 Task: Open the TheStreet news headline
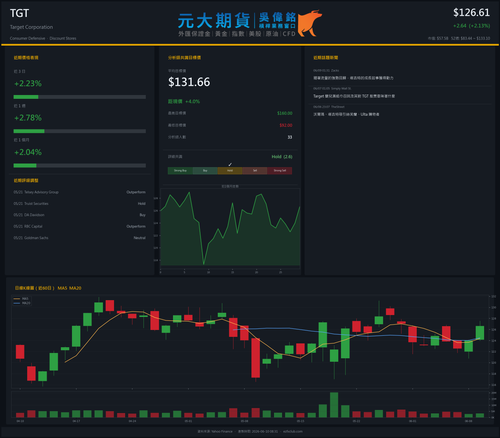pos(346,114)
